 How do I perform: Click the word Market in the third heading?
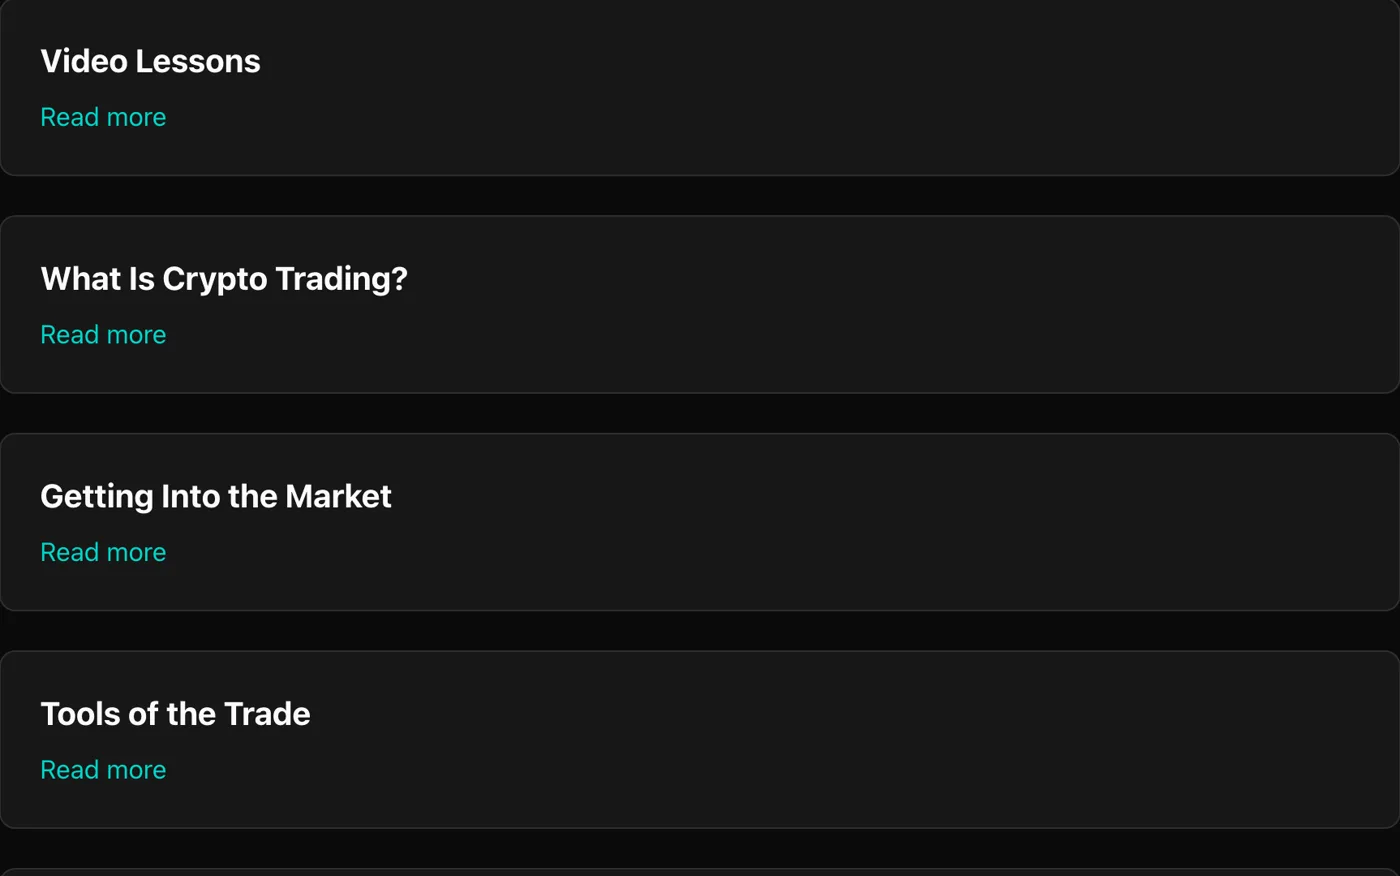point(338,496)
